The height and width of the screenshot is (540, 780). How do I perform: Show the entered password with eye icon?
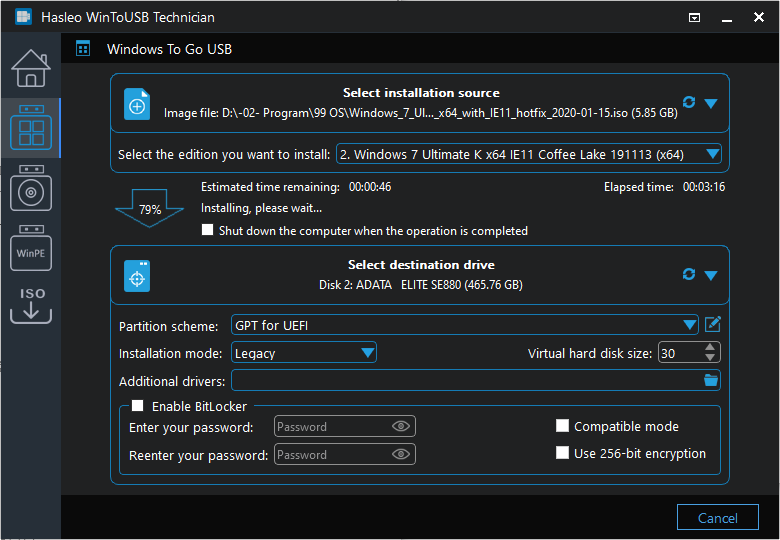(x=400, y=426)
